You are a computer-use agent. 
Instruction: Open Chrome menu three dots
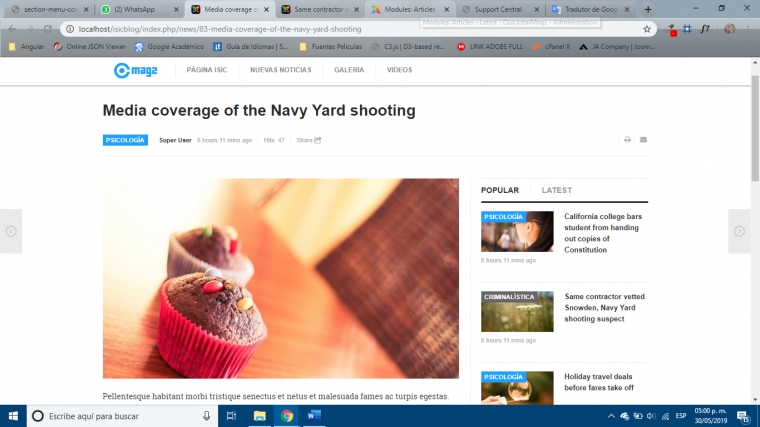[748, 29]
